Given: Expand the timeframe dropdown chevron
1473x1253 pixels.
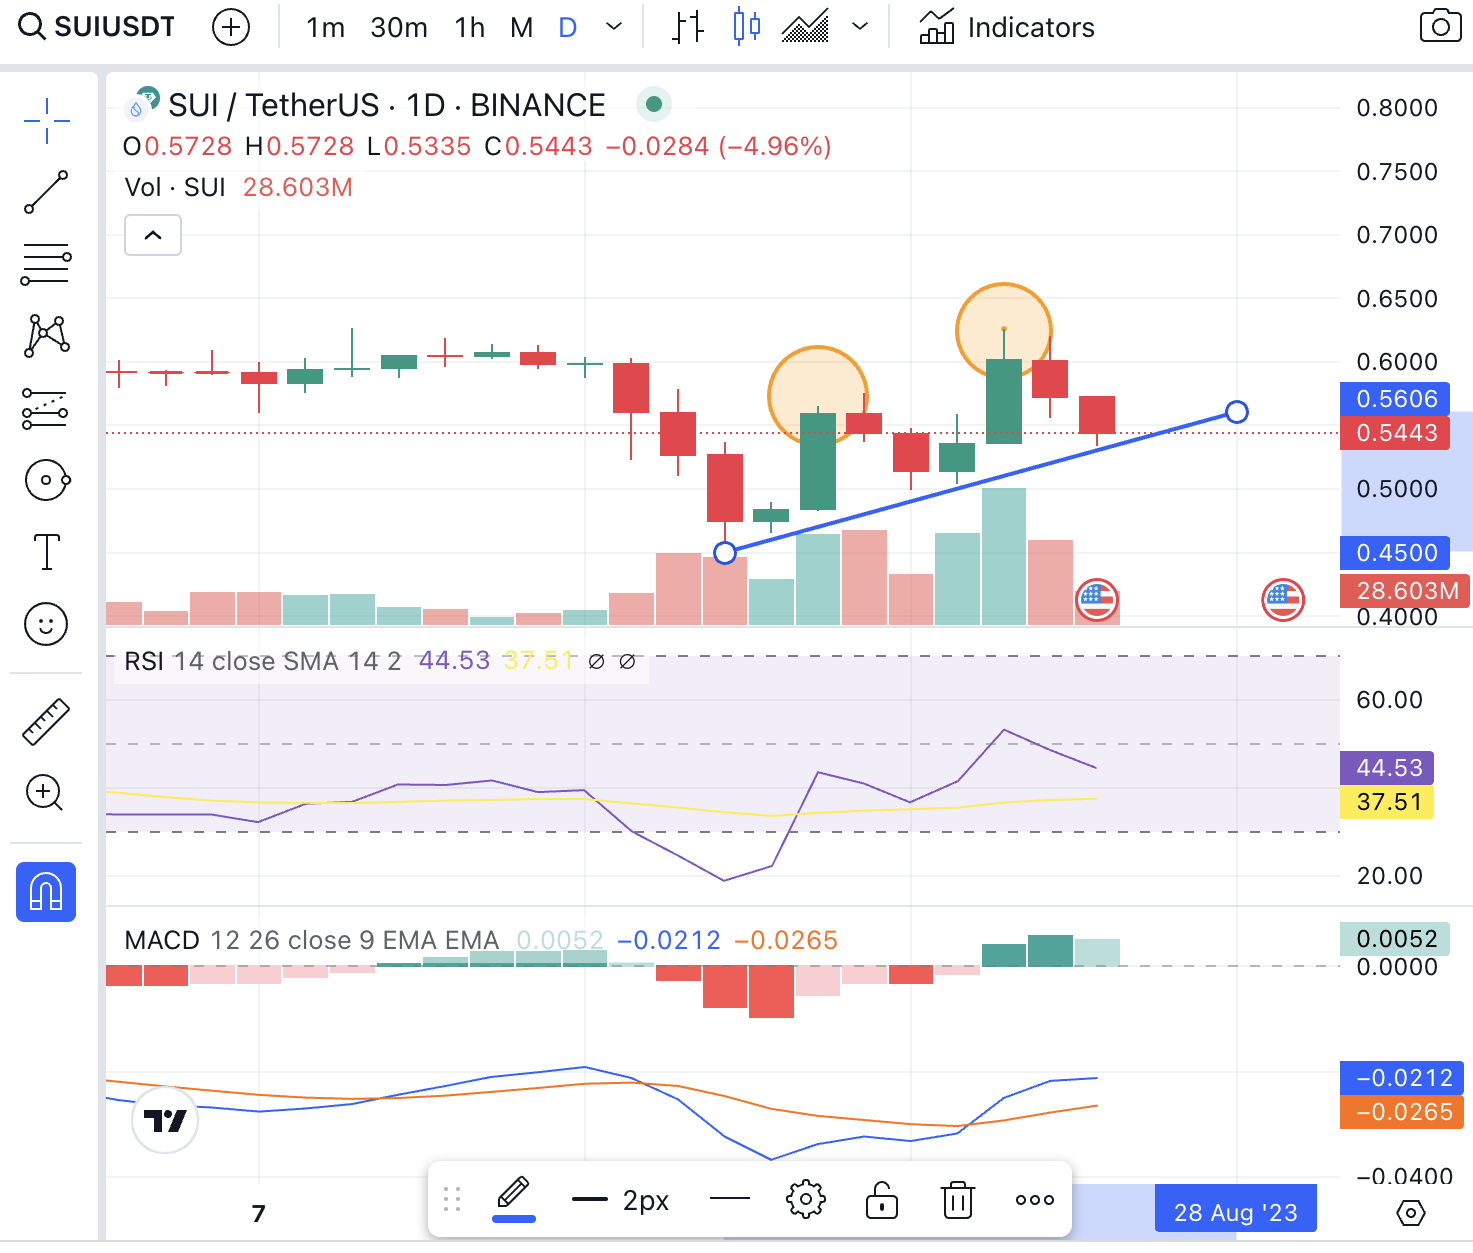Looking at the screenshot, I should [614, 27].
